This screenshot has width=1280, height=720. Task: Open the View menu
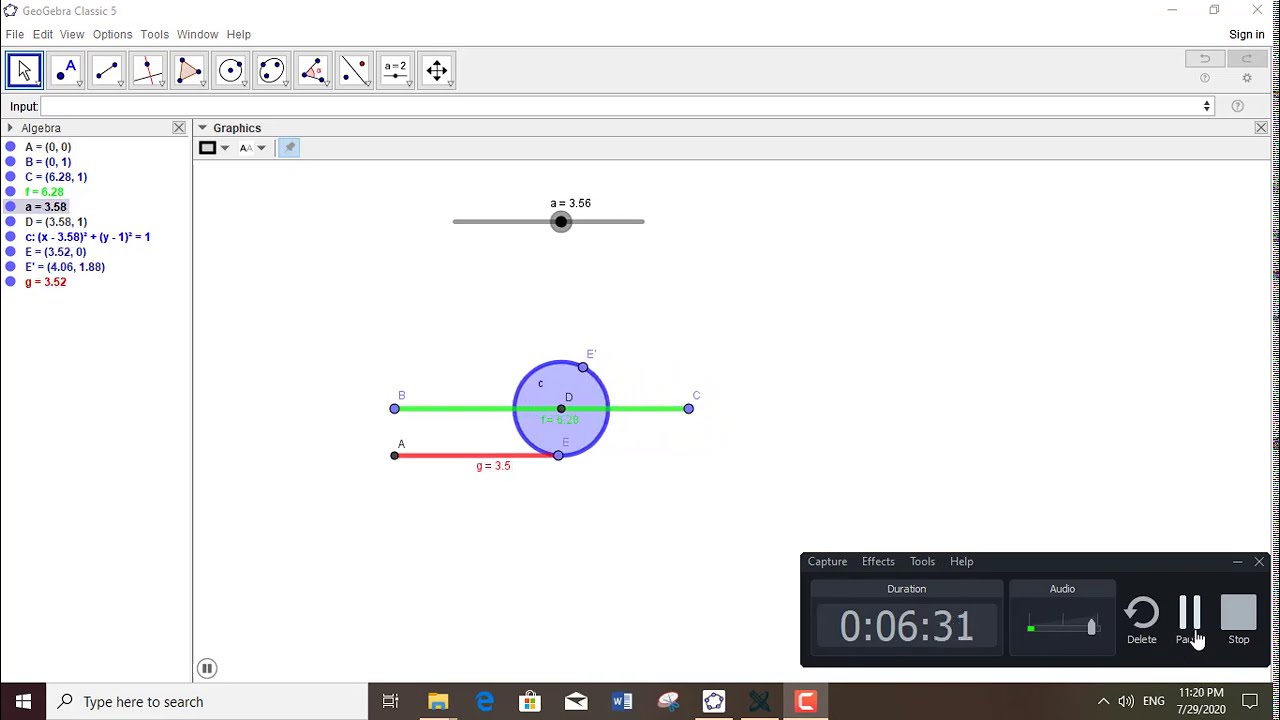[x=72, y=34]
